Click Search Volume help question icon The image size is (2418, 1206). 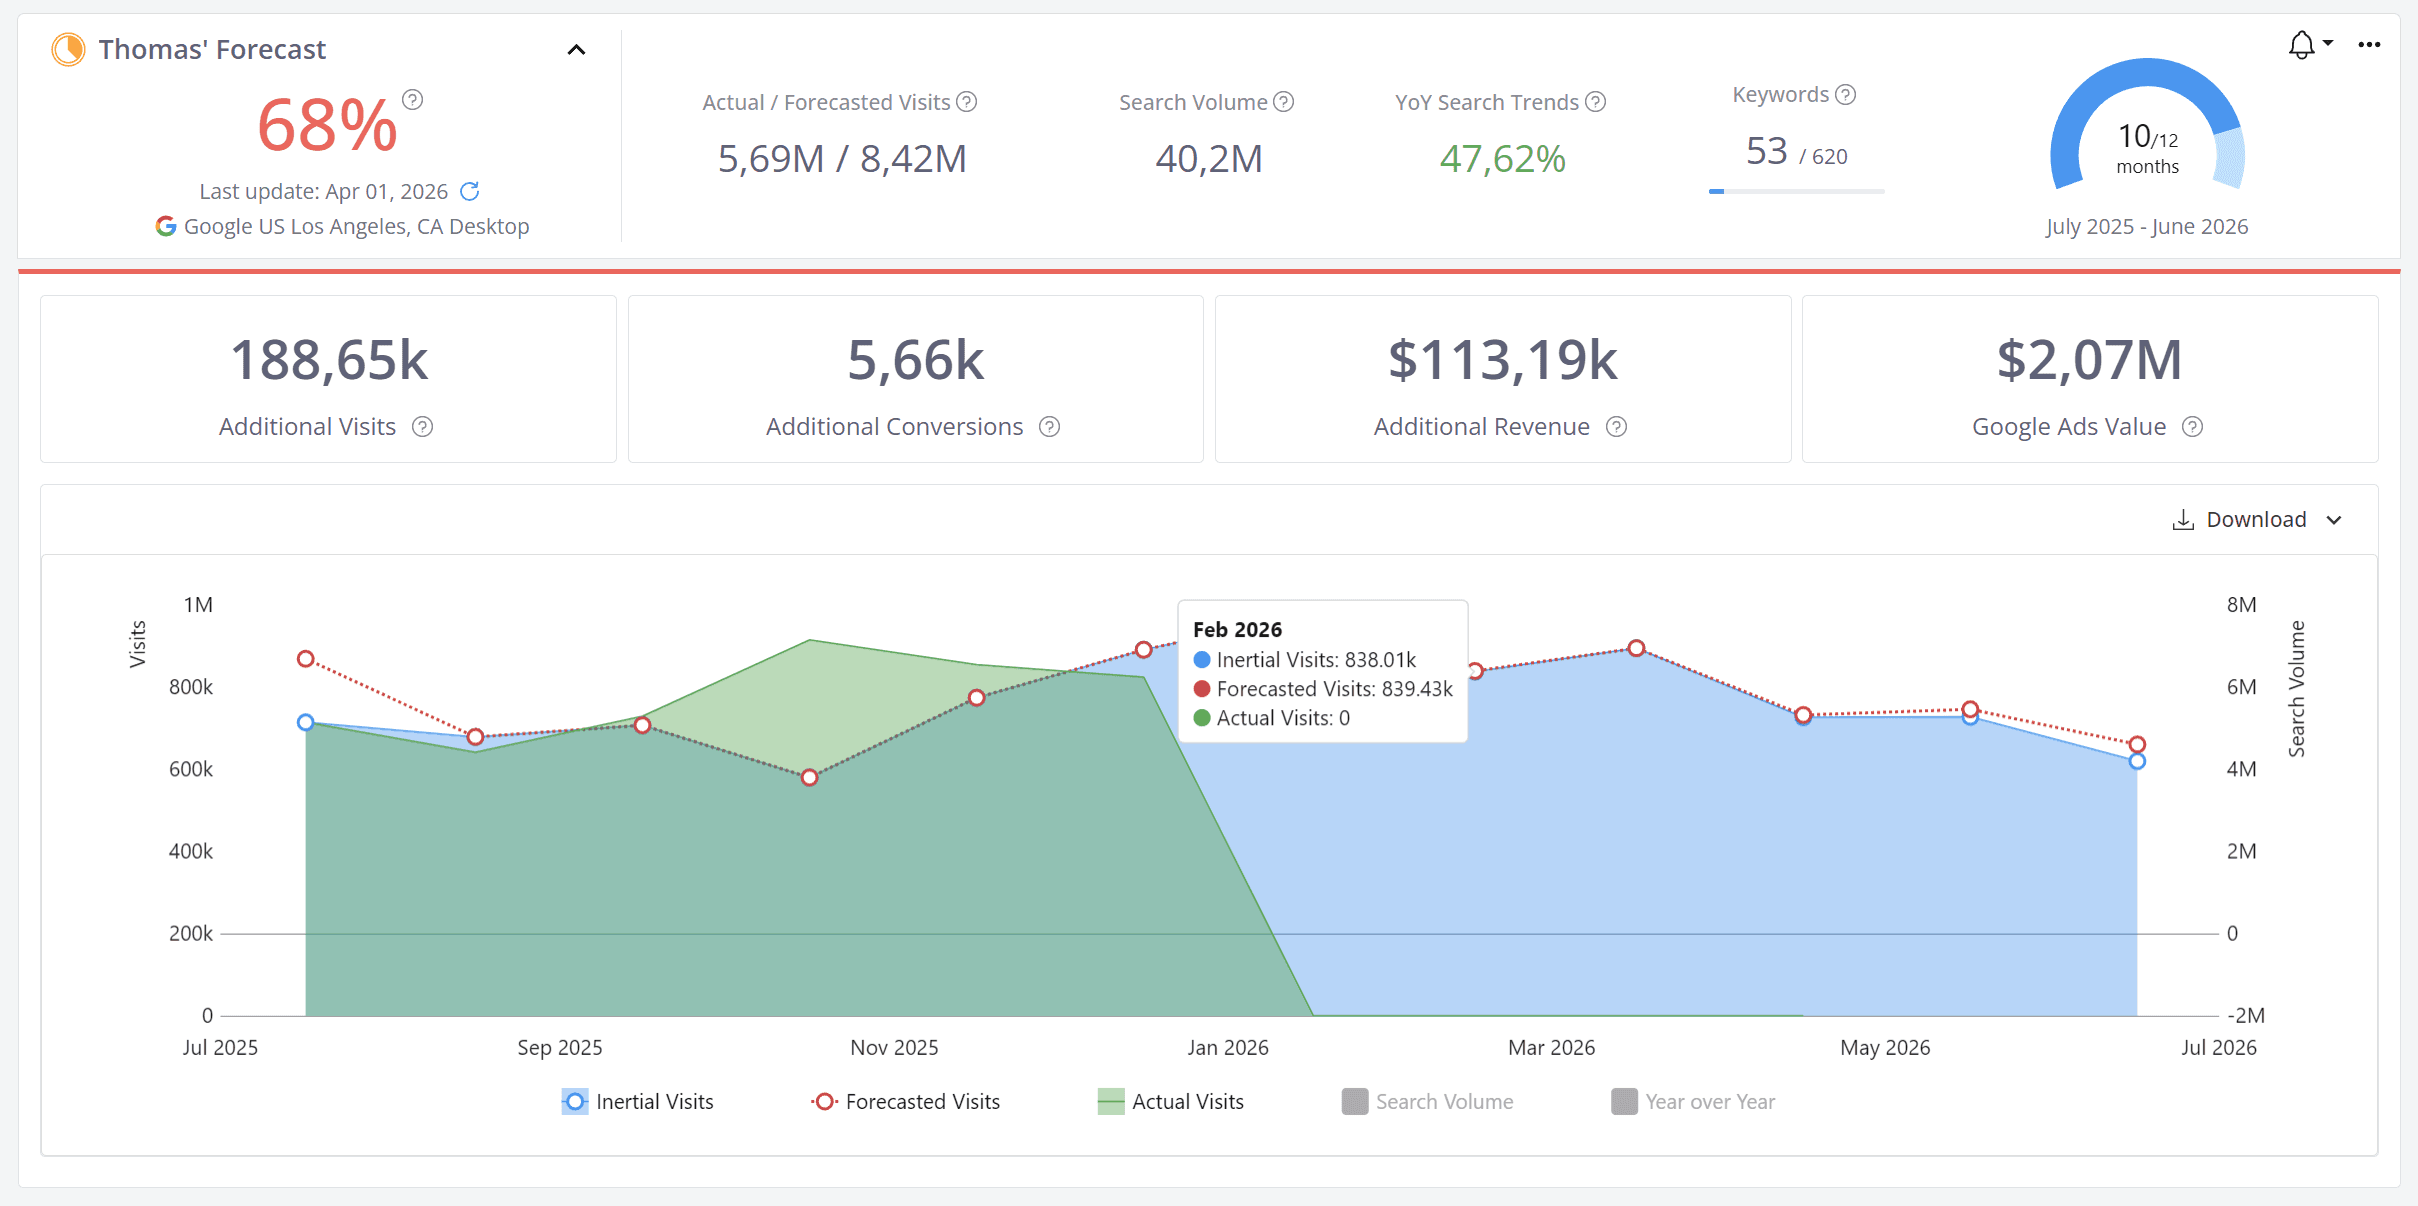tap(1284, 102)
